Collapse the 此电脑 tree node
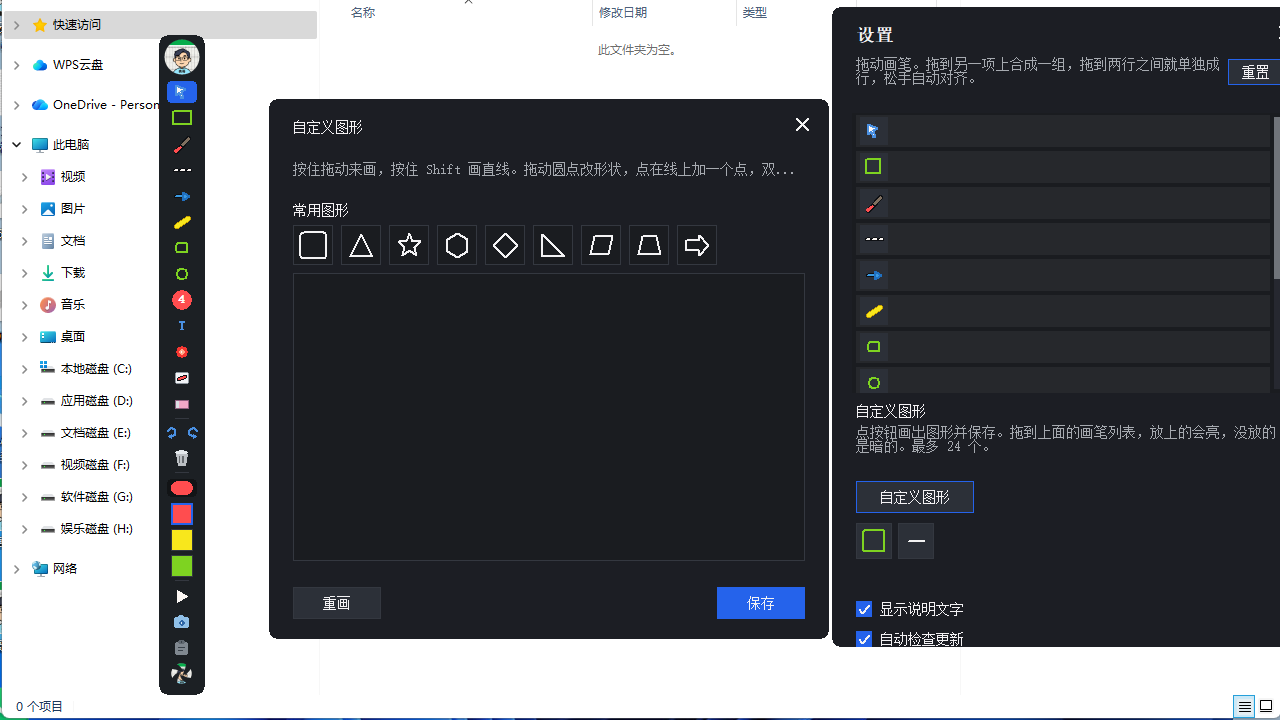The width and height of the screenshot is (1280, 720). click(17, 145)
